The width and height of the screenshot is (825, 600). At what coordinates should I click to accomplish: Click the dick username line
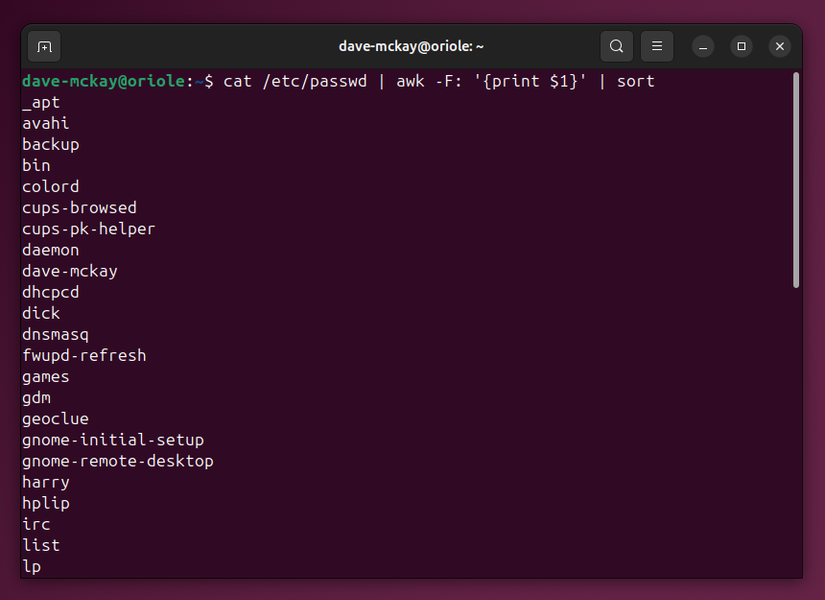tap(40, 313)
